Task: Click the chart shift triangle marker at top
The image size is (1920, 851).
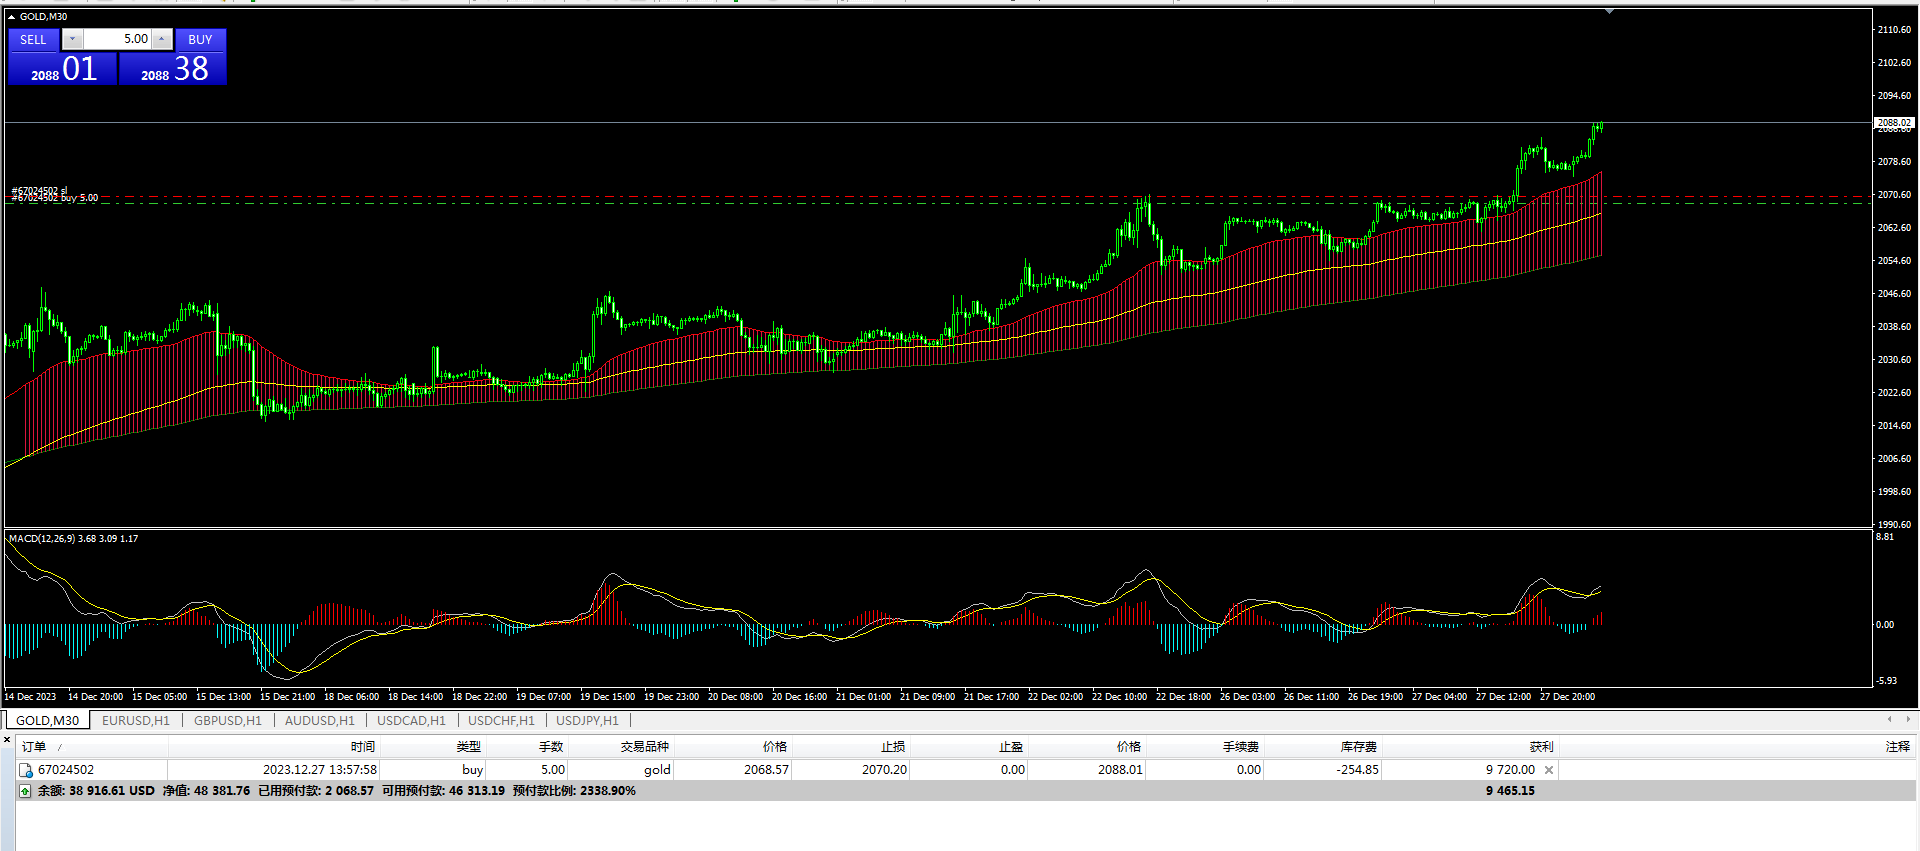Action: tap(1609, 11)
